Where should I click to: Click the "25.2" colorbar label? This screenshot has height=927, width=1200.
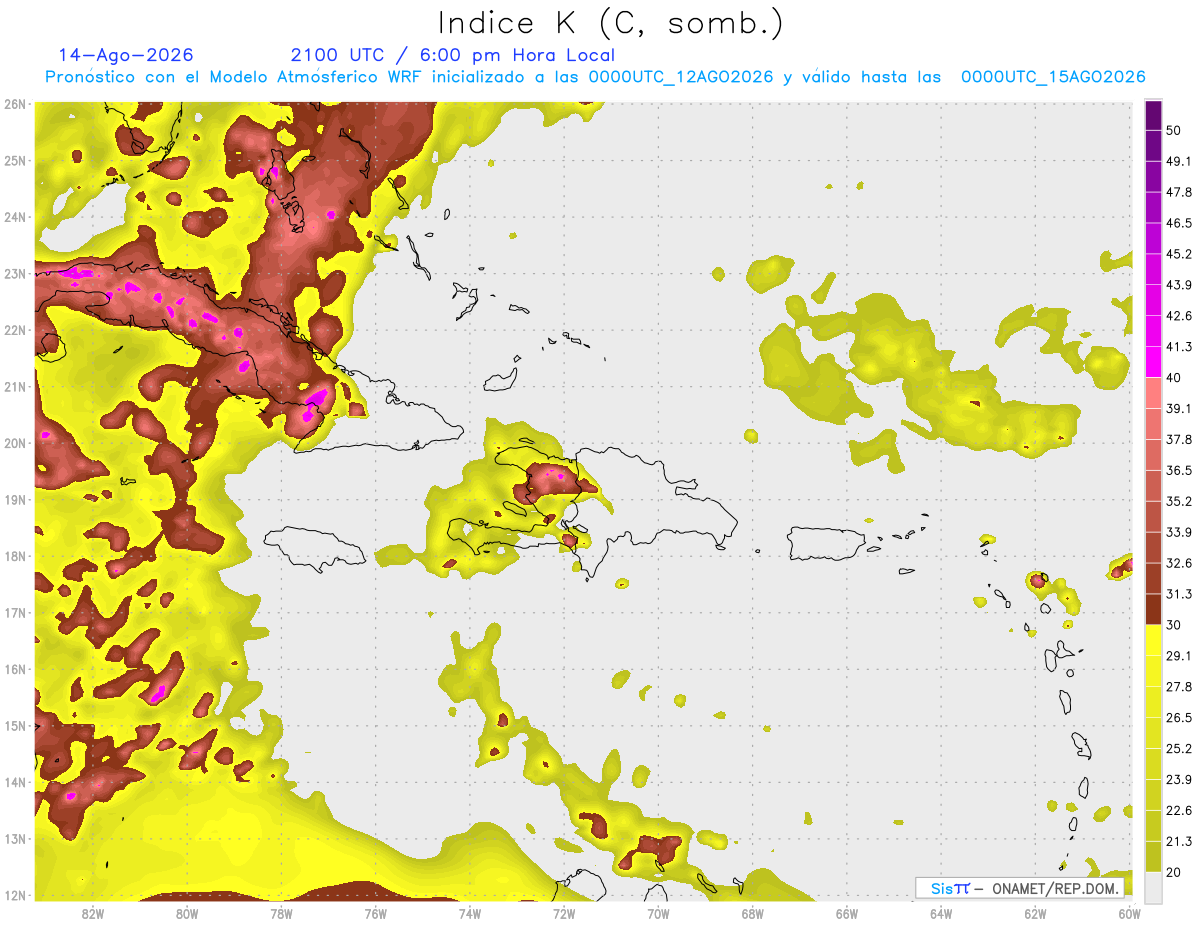coord(1178,749)
